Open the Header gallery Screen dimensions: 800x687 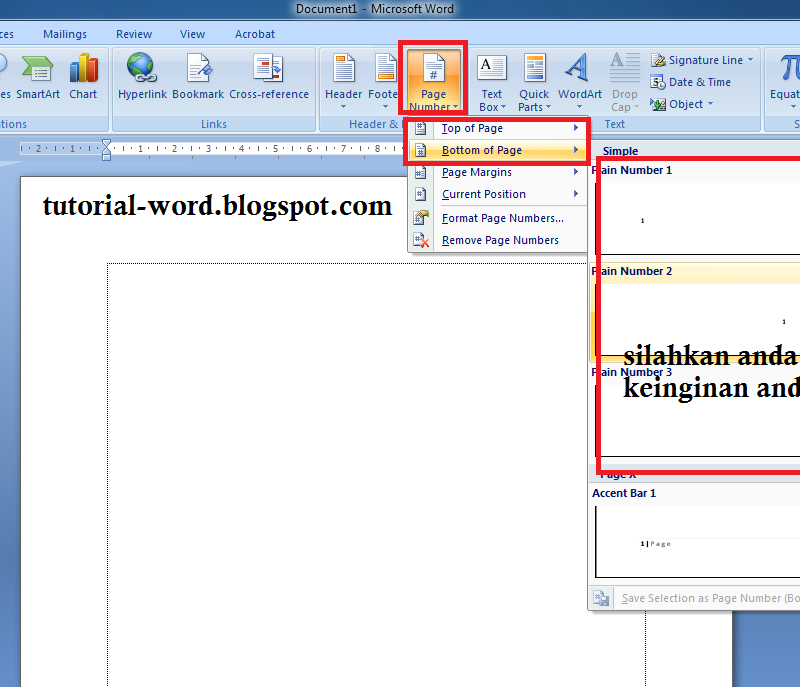point(343,82)
